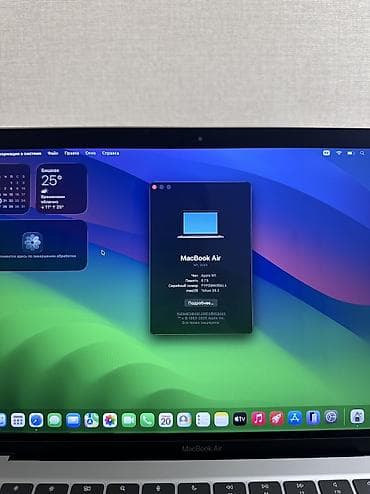Viewport: 370px width, 494px height.
Task: Minimize the About This Mac window
Action: click(x=162, y=187)
